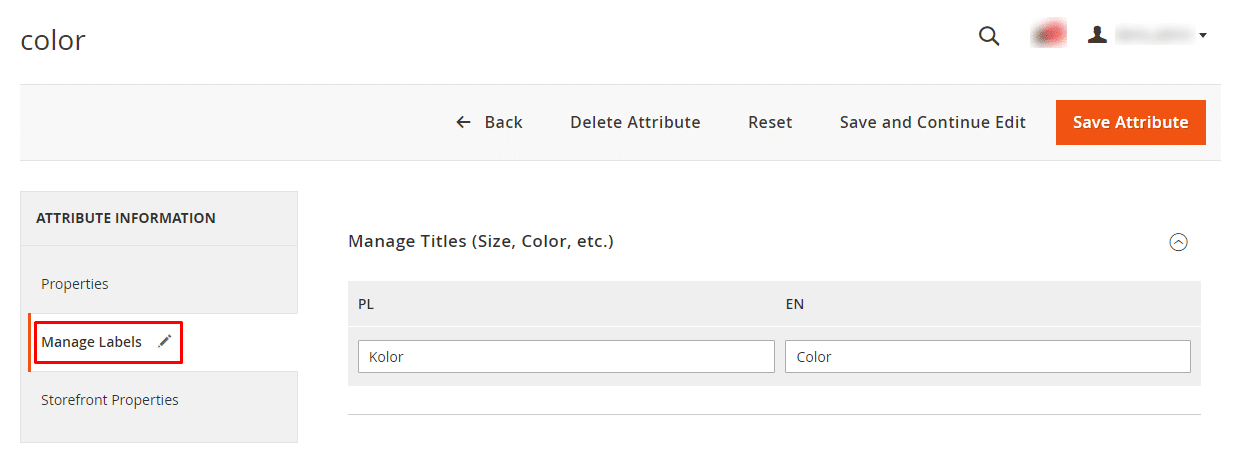
Task: Click Save and Continue Edit
Action: point(932,122)
